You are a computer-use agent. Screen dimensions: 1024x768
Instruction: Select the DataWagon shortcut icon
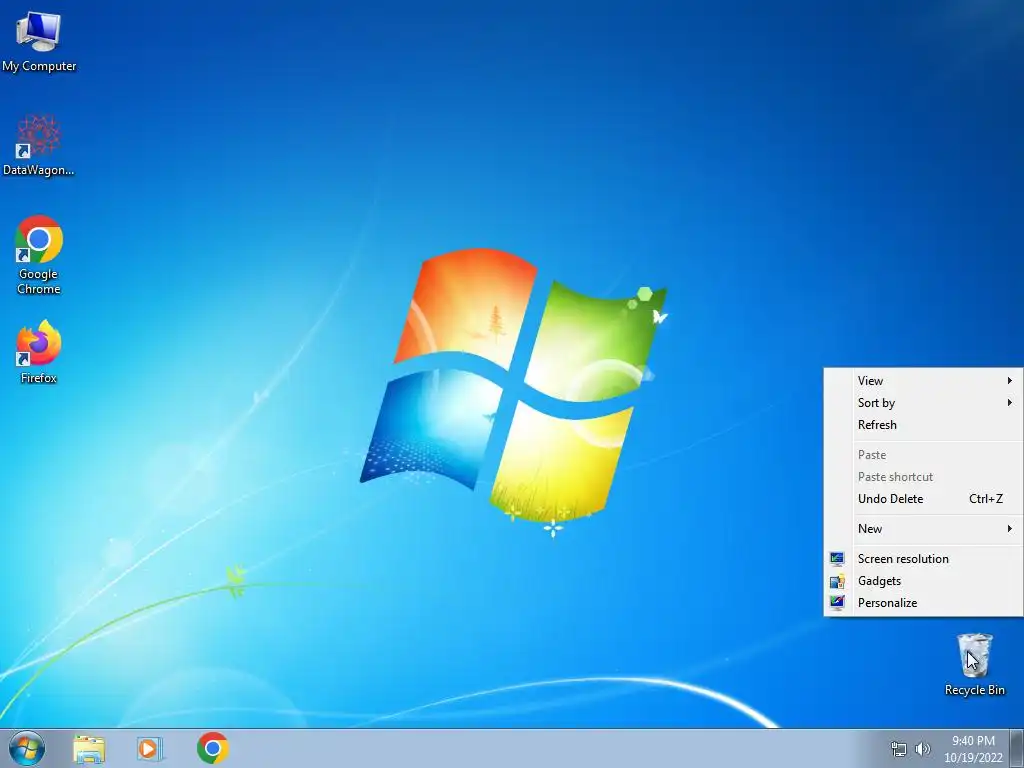[x=39, y=145]
